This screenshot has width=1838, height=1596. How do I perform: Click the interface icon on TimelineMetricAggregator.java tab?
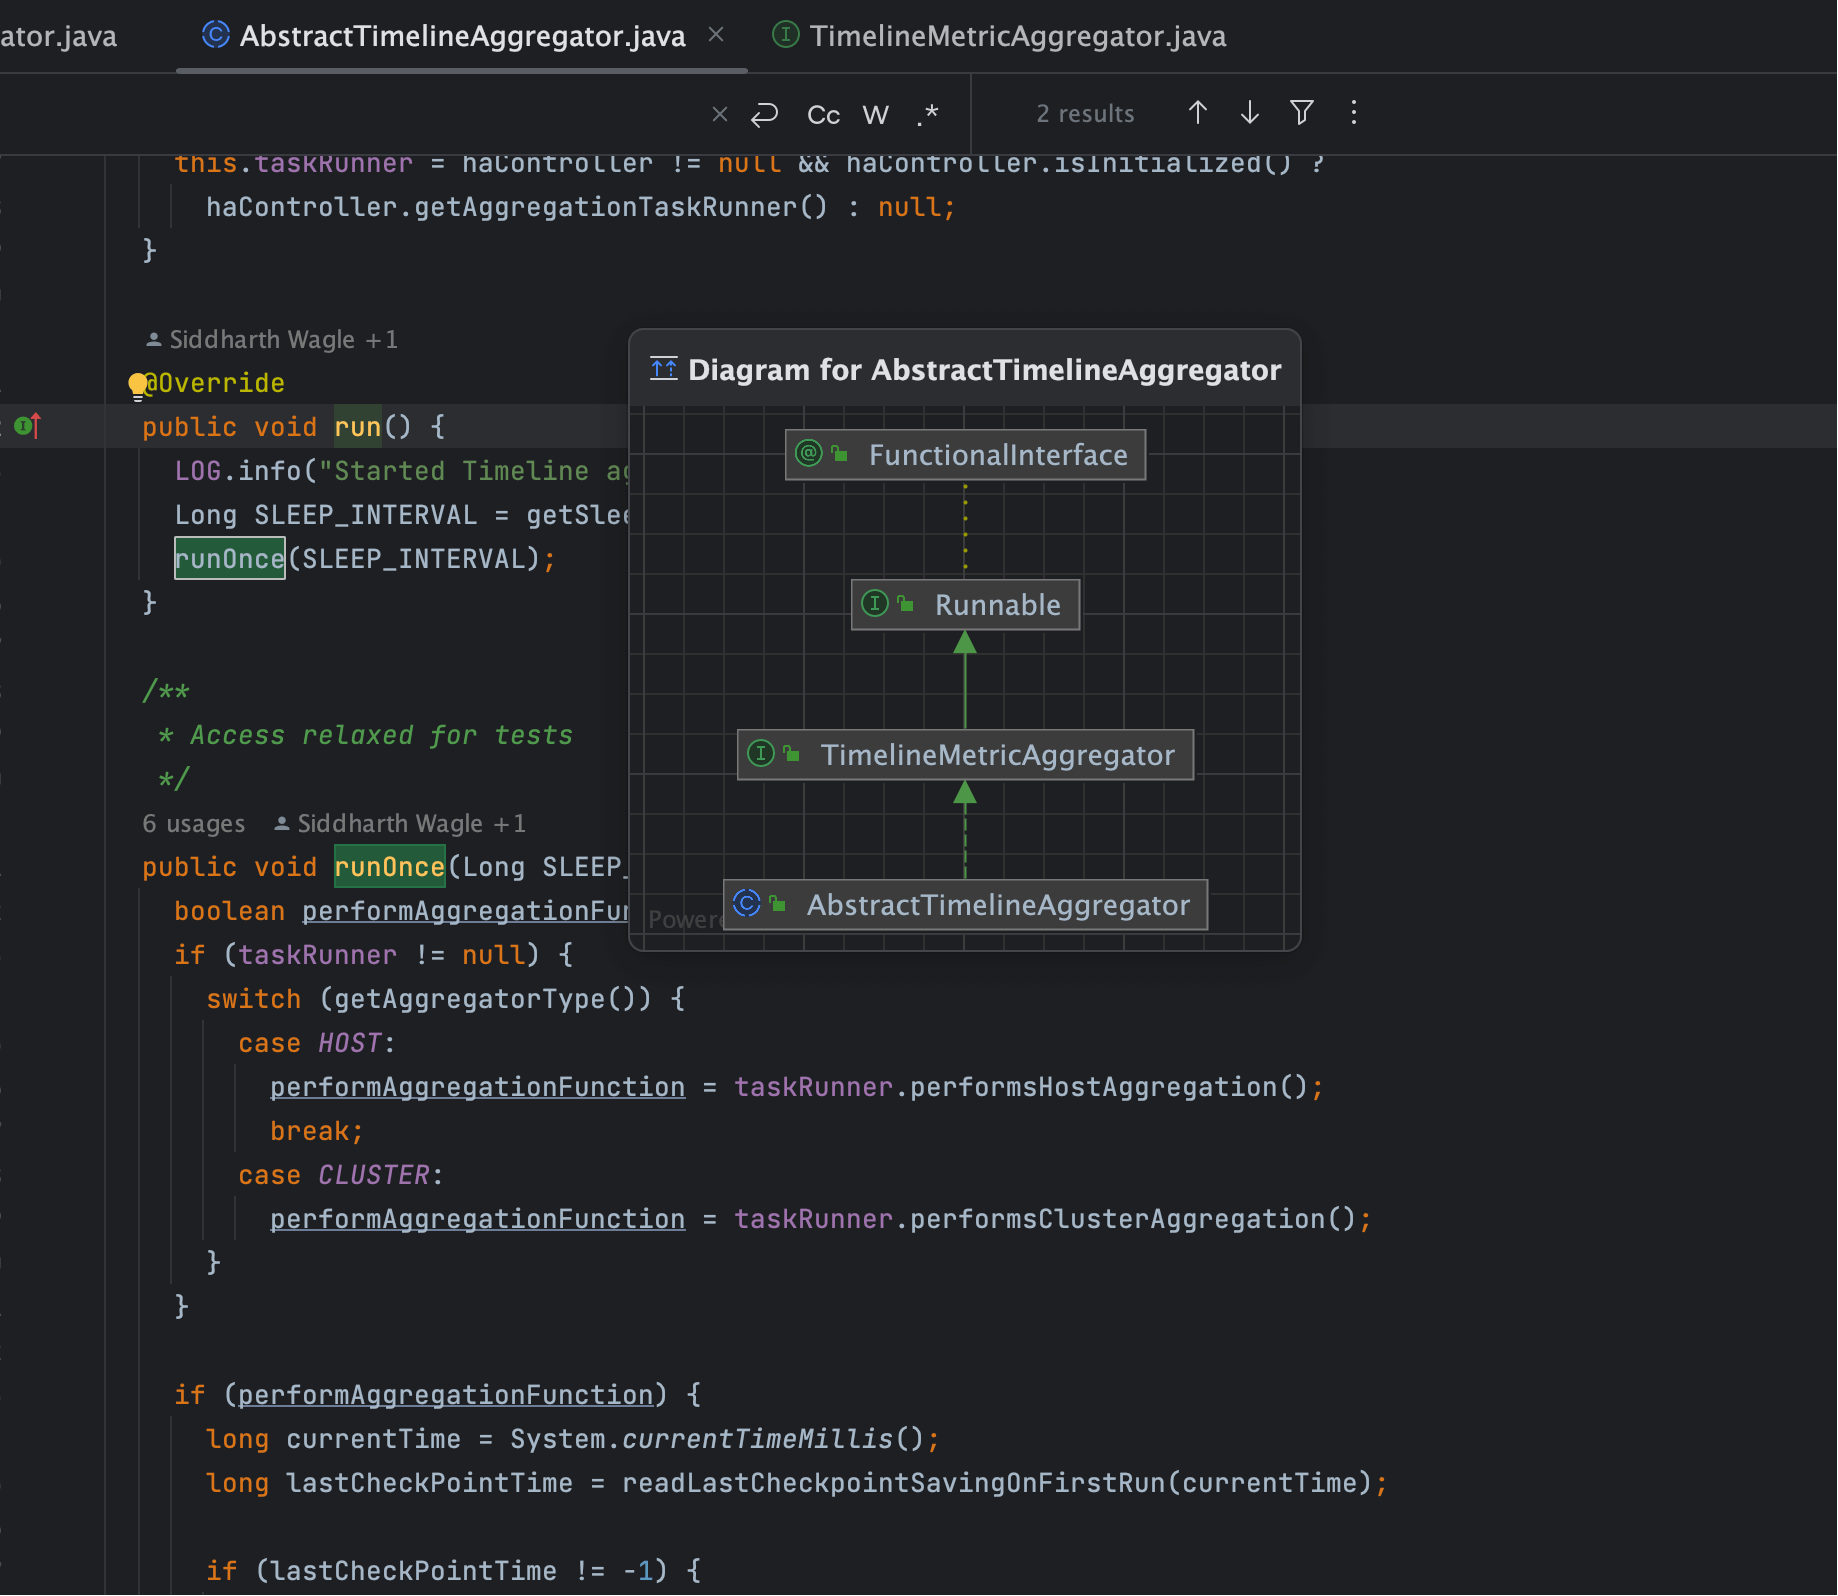(786, 35)
